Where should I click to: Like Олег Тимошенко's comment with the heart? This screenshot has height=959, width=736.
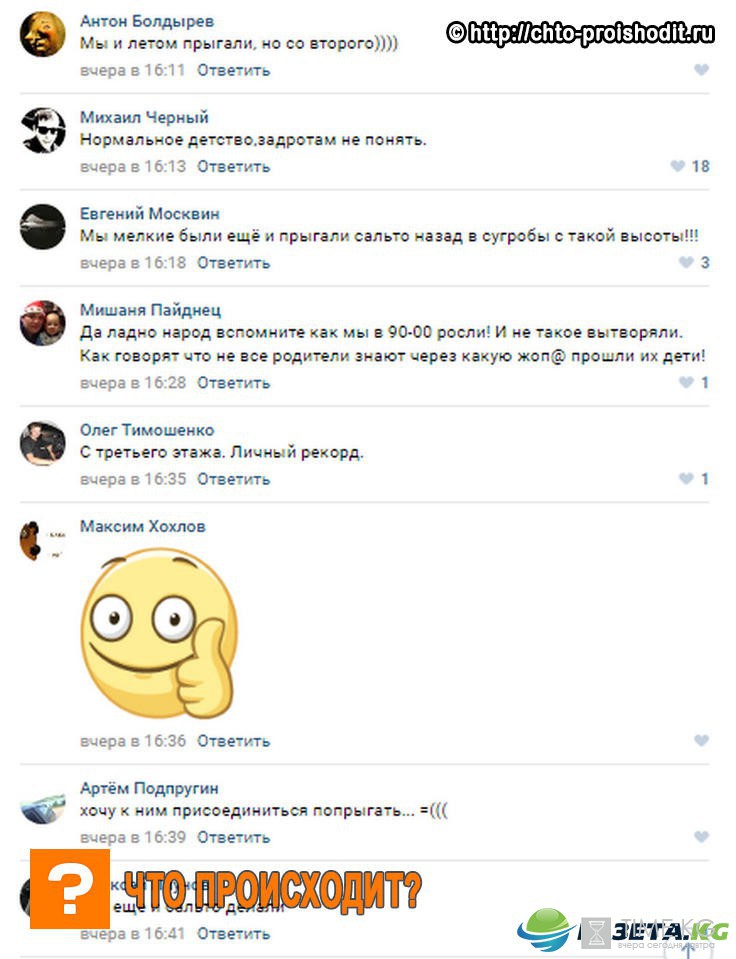point(686,478)
